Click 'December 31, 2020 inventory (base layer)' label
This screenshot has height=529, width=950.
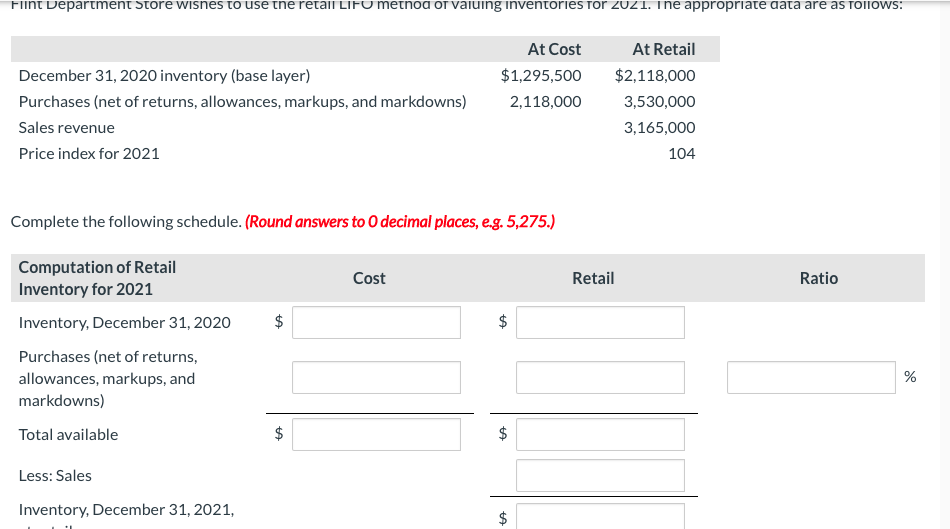pos(164,76)
